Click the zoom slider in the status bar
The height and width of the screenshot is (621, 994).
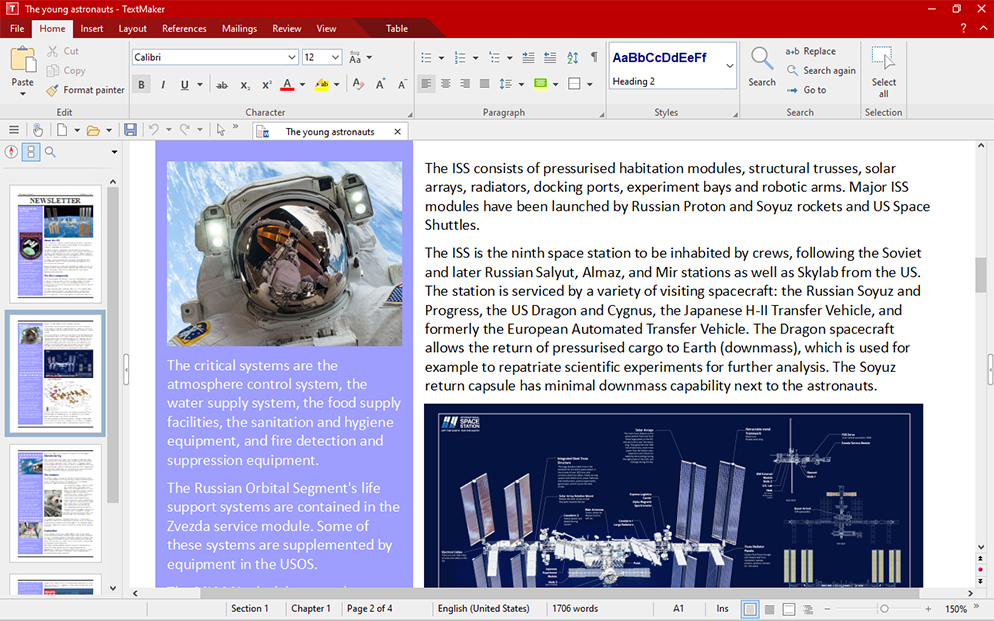click(884, 609)
